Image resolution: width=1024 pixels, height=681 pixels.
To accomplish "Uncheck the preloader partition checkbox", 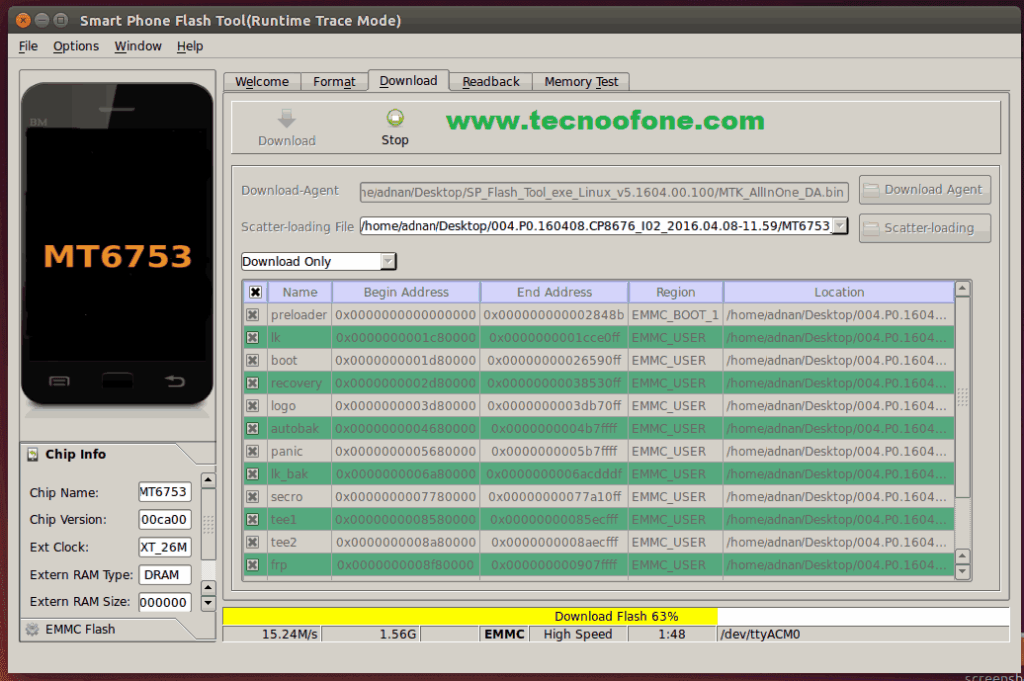I will coord(252,315).
